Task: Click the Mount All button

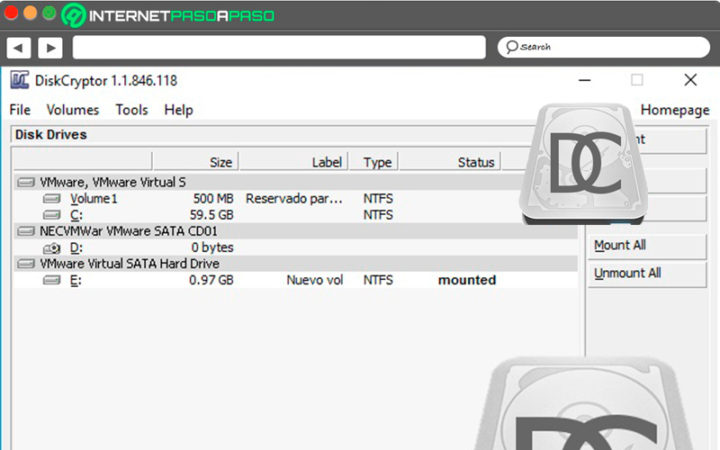Action: pos(647,246)
